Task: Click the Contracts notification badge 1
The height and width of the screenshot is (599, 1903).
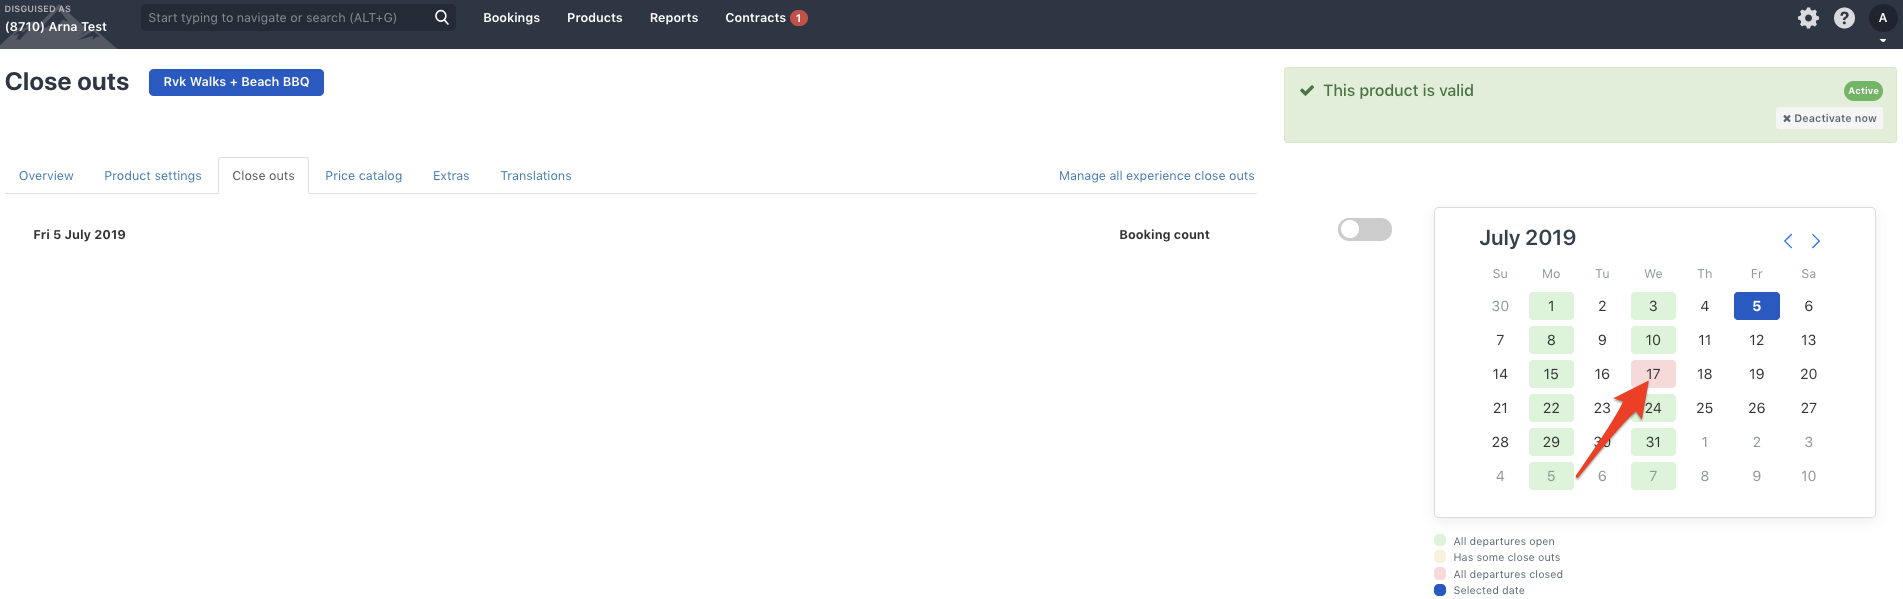Action: click(x=799, y=18)
